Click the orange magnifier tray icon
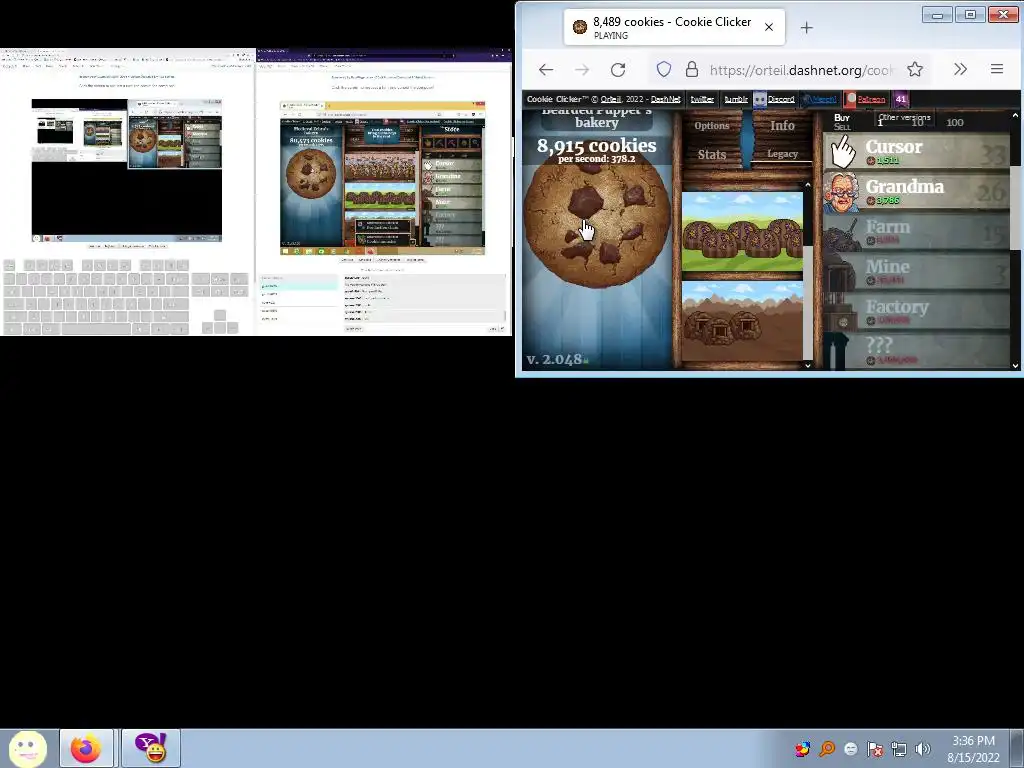Image resolution: width=1024 pixels, height=768 pixels. point(827,749)
